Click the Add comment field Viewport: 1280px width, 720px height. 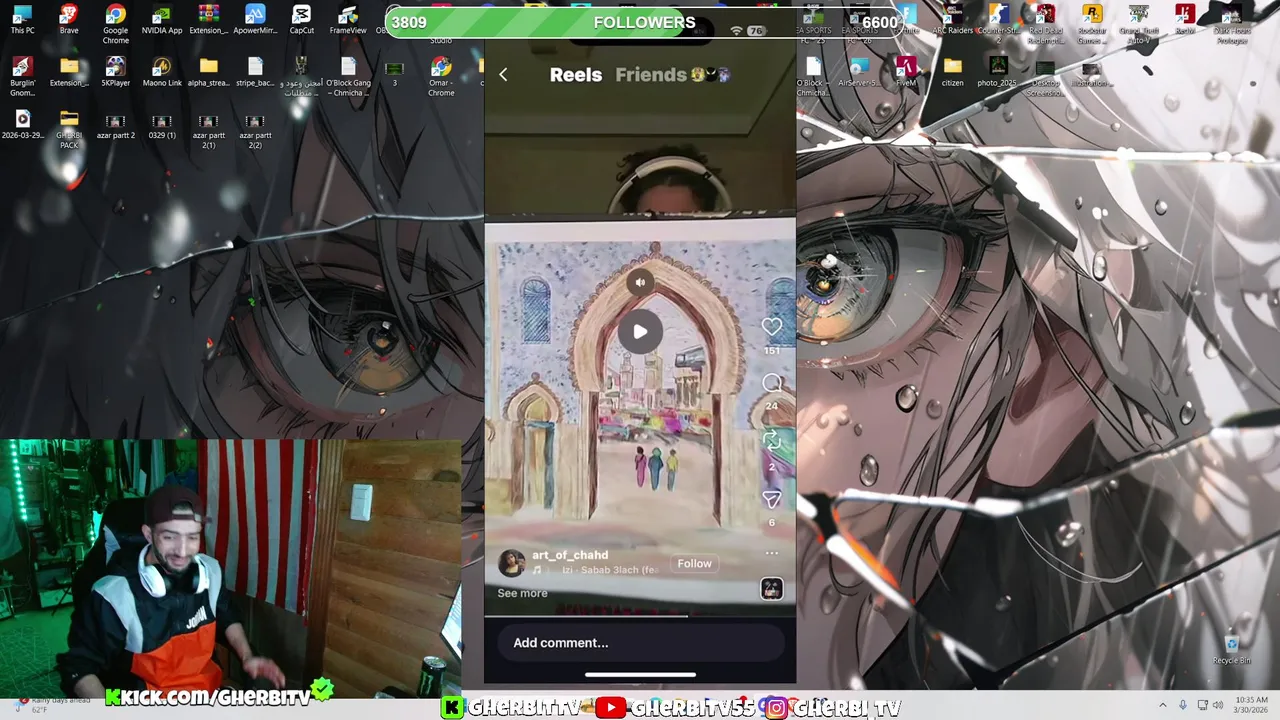(x=640, y=643)
